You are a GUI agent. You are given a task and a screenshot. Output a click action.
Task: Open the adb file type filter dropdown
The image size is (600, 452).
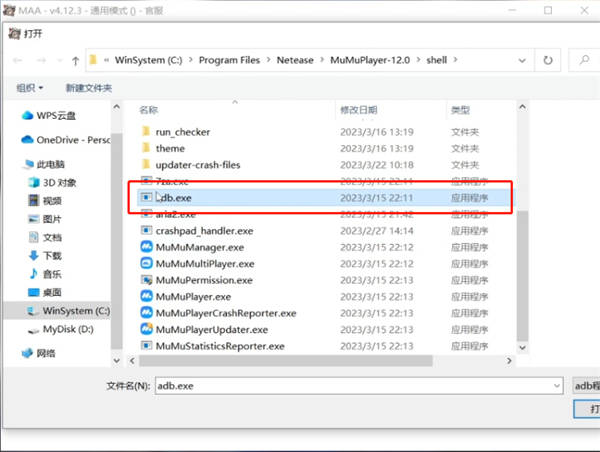click(x=586, y=385)
